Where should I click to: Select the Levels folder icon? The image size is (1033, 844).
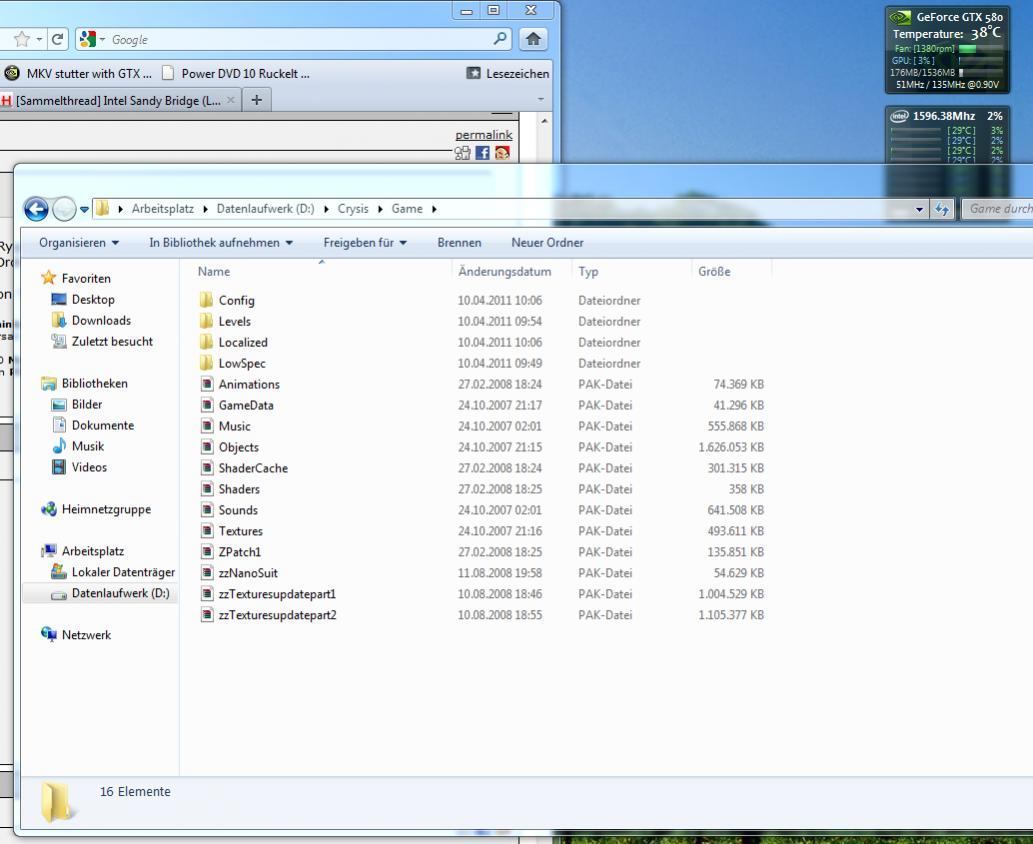(x=207, y=322)
